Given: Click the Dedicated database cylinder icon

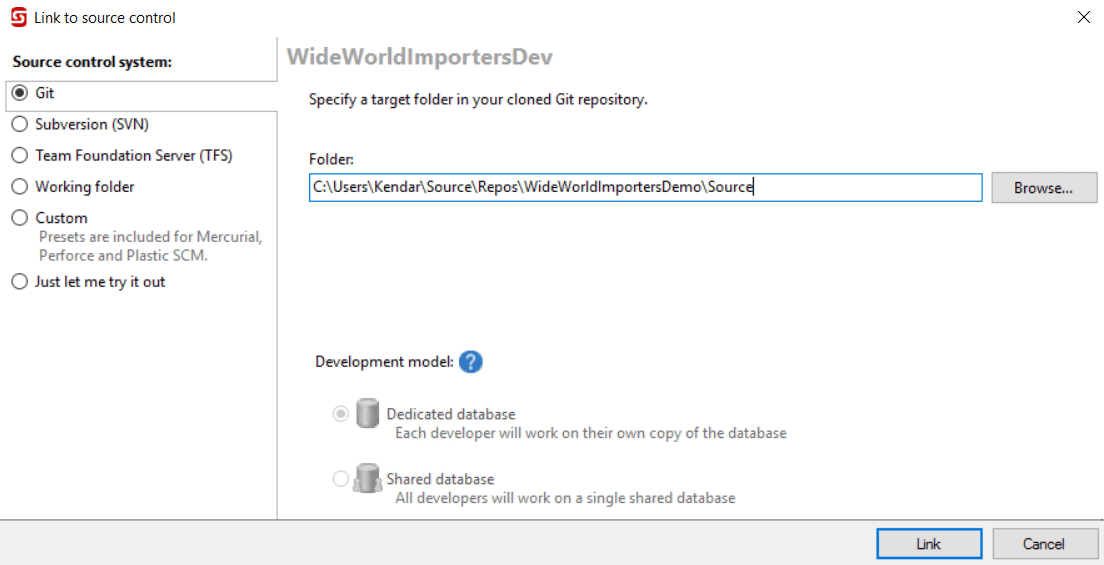Looking at the screenshot, I should (x=368, y=414).
